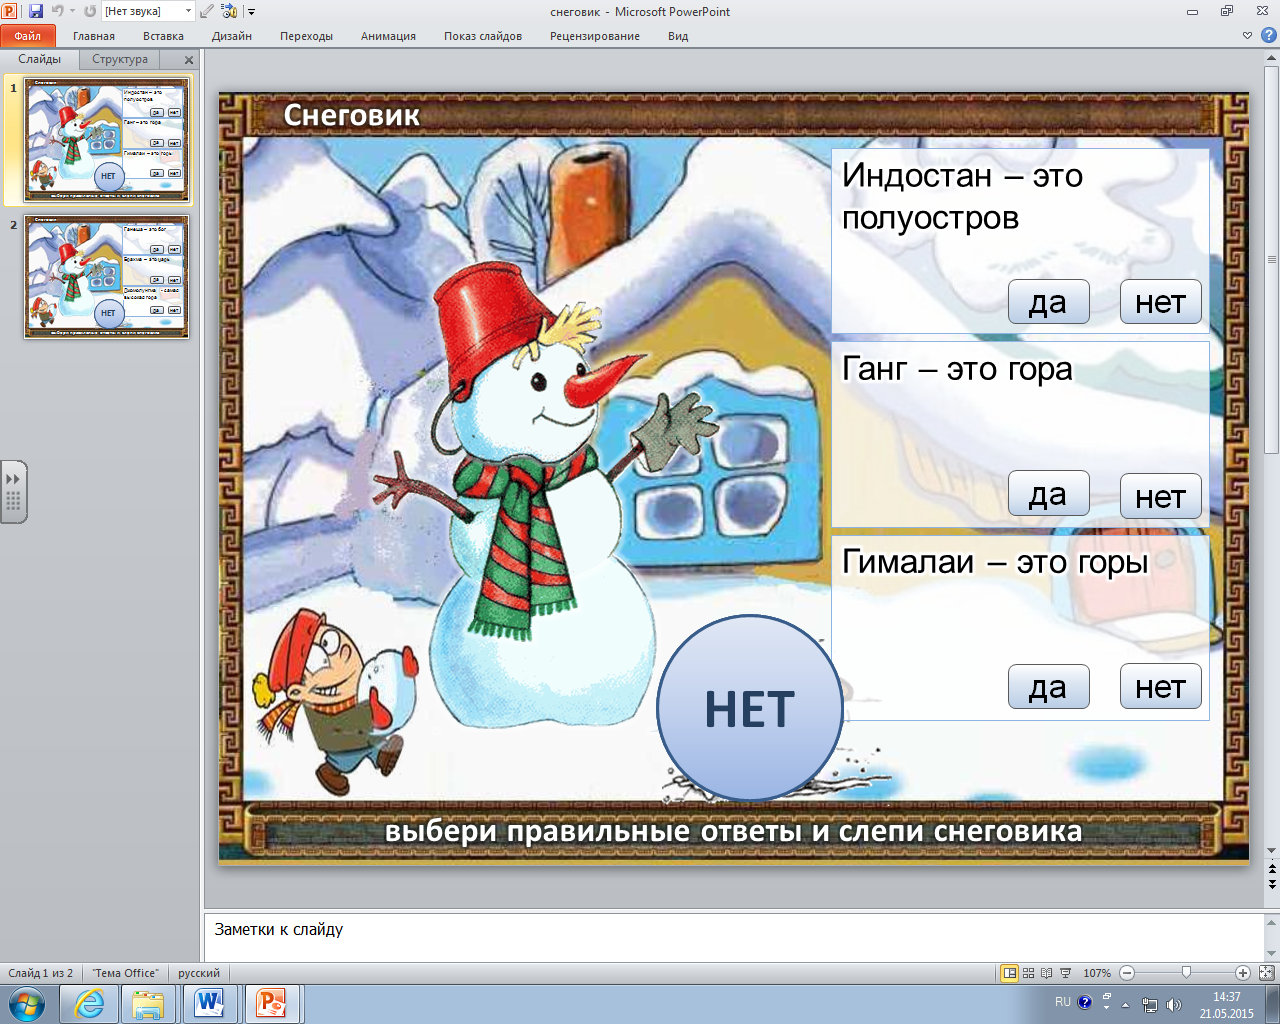Click the нет button for Ганг question
The width and height of the screenshot is (1280, 1024).
1160,496
